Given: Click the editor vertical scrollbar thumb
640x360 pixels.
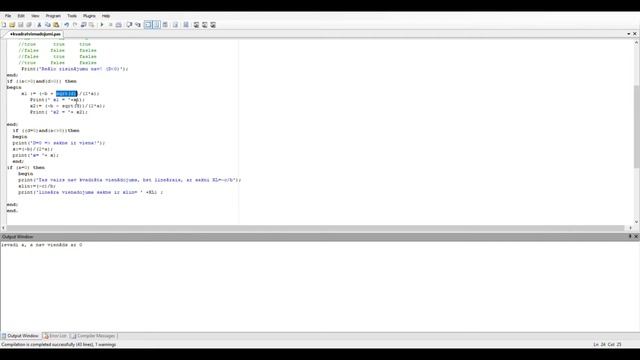Looking at the screenshot, I should tap(636, 126).
